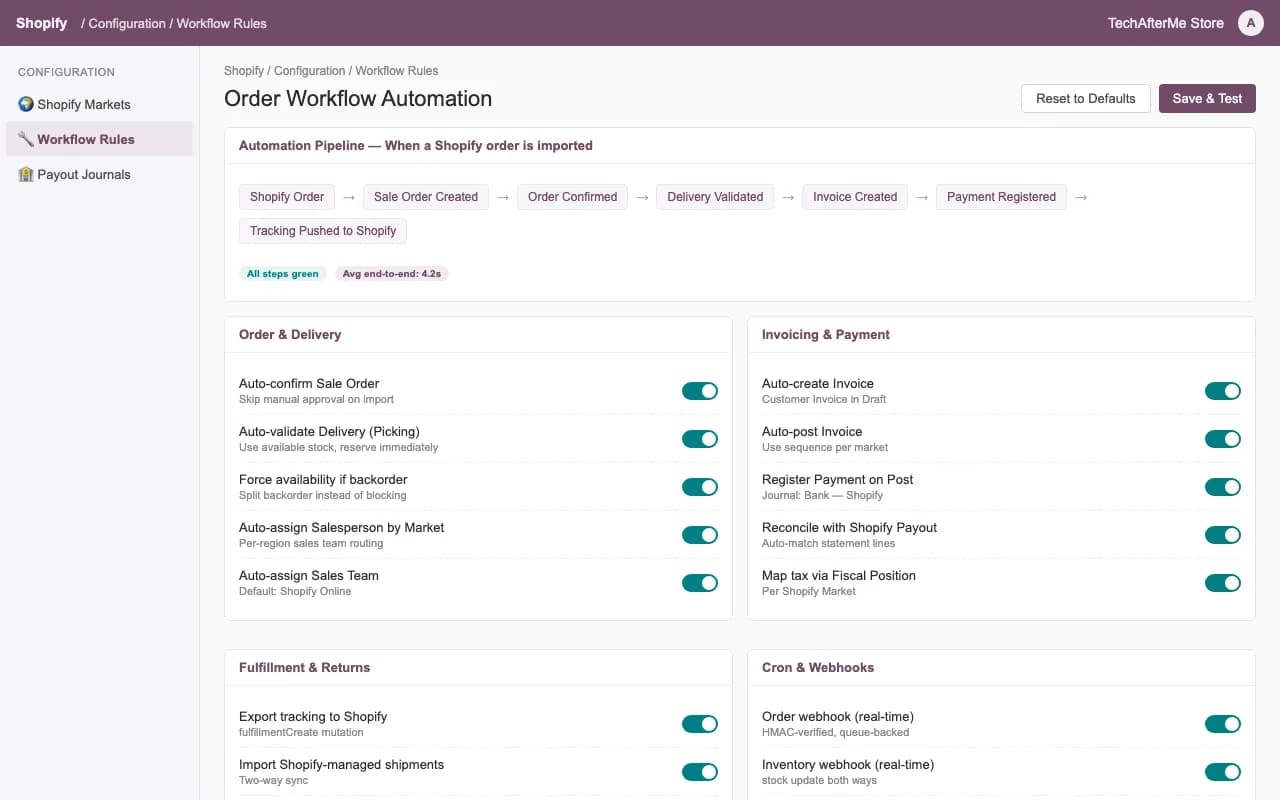The height and width of the screenshot is (800, 1280).
Task: Click the Fulfillment & Returns header
Action: [305, 668]
